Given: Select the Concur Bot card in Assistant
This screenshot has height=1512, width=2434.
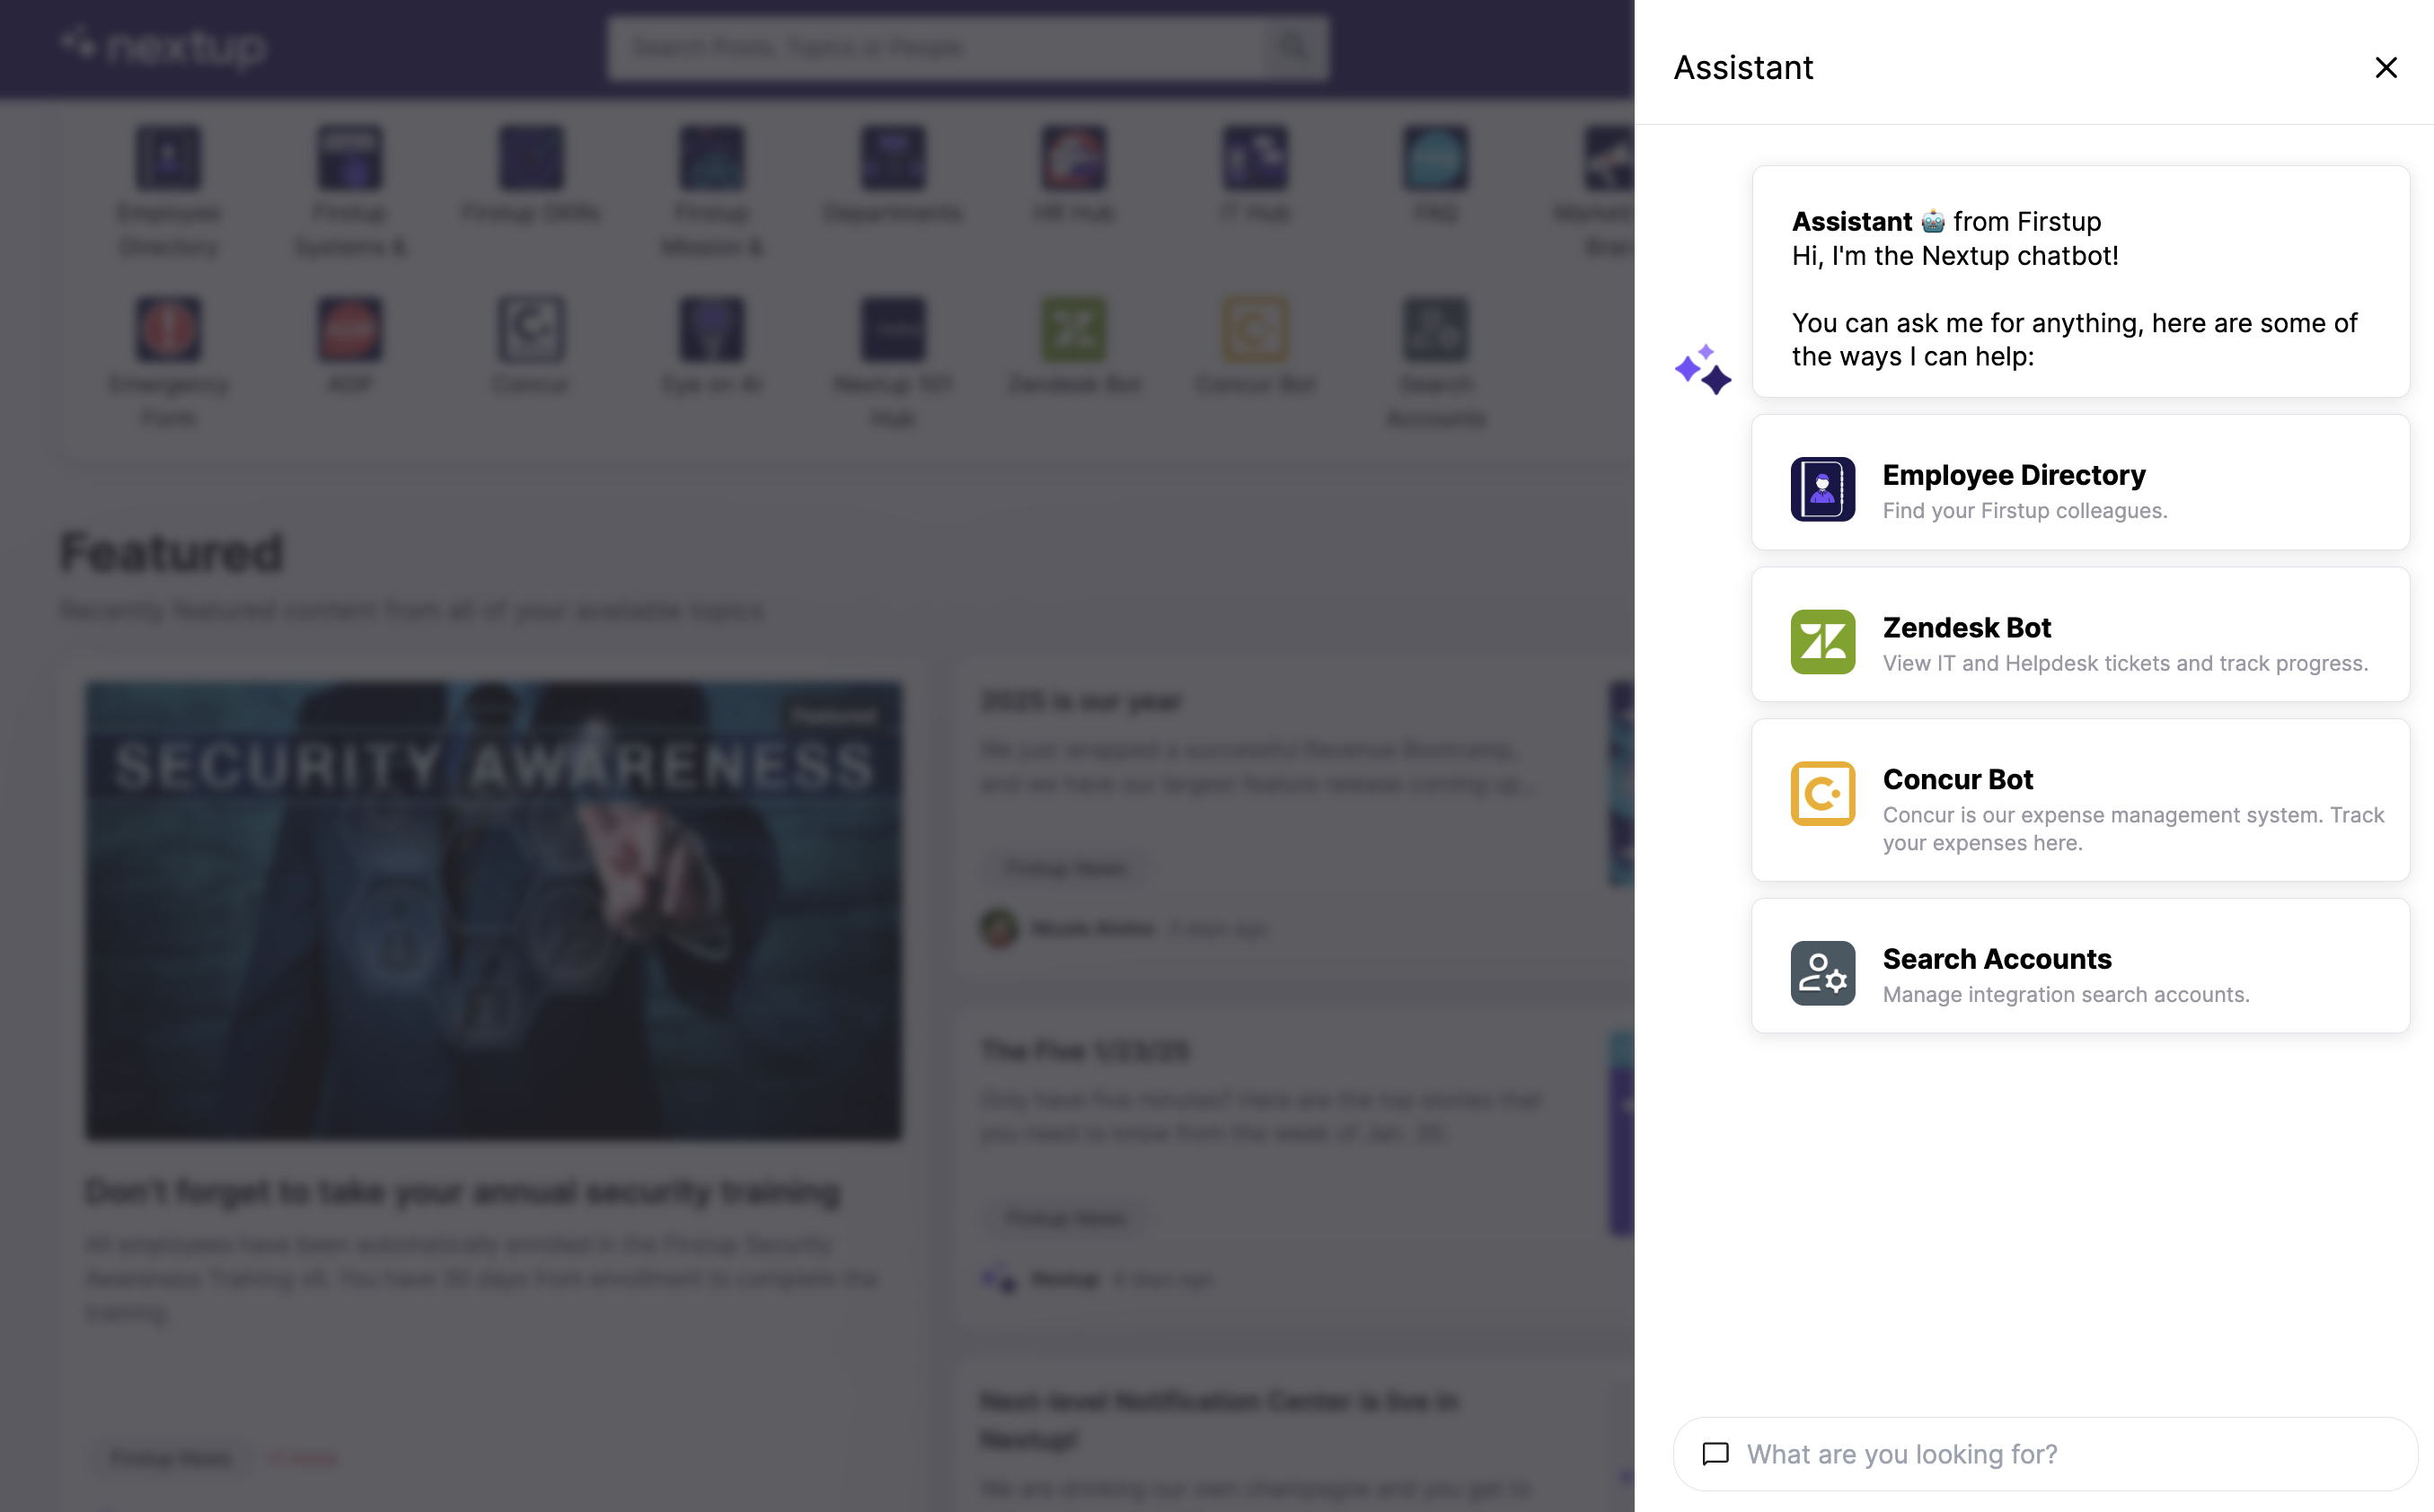Looking at the screenshot, I should (x=2080, y=800).
